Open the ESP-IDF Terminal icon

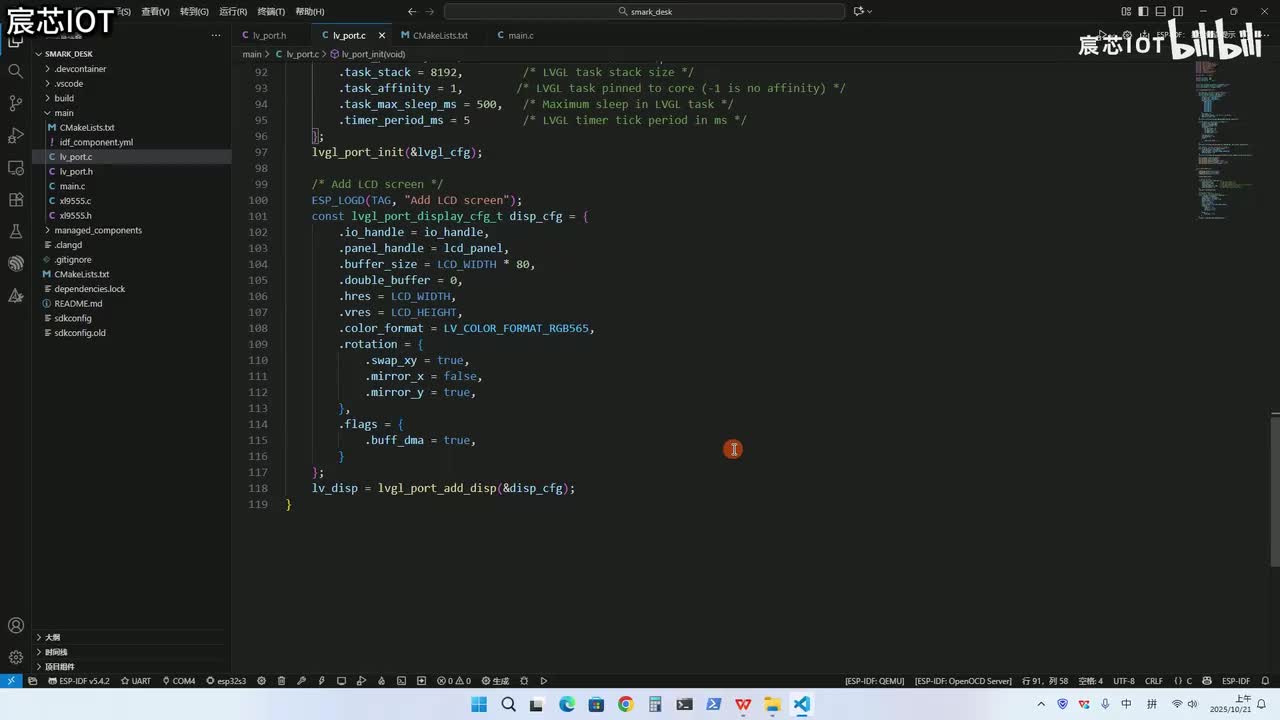pos(401,681)
